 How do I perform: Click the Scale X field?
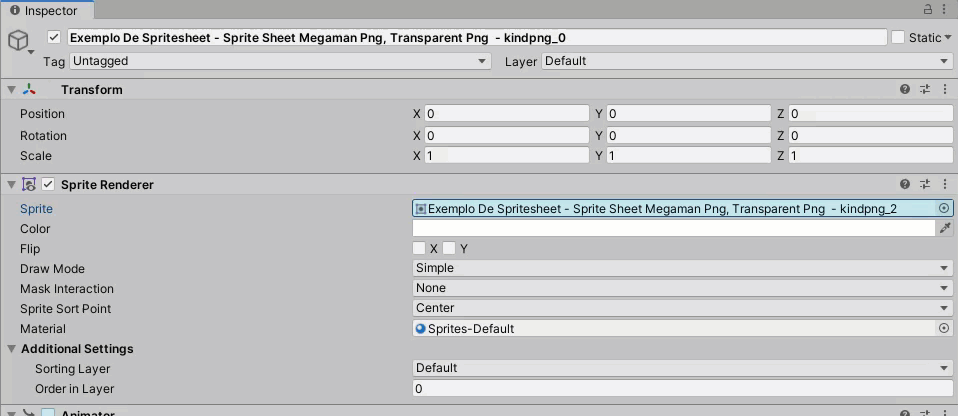click(506, 155)
